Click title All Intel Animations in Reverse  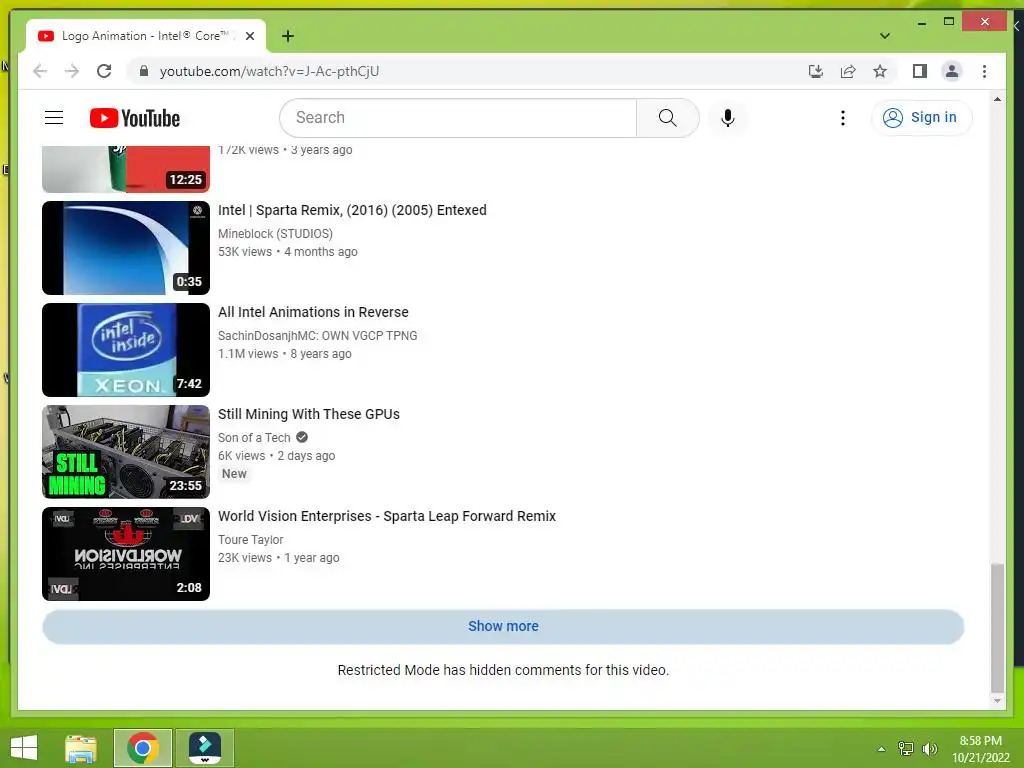[313, 312]
